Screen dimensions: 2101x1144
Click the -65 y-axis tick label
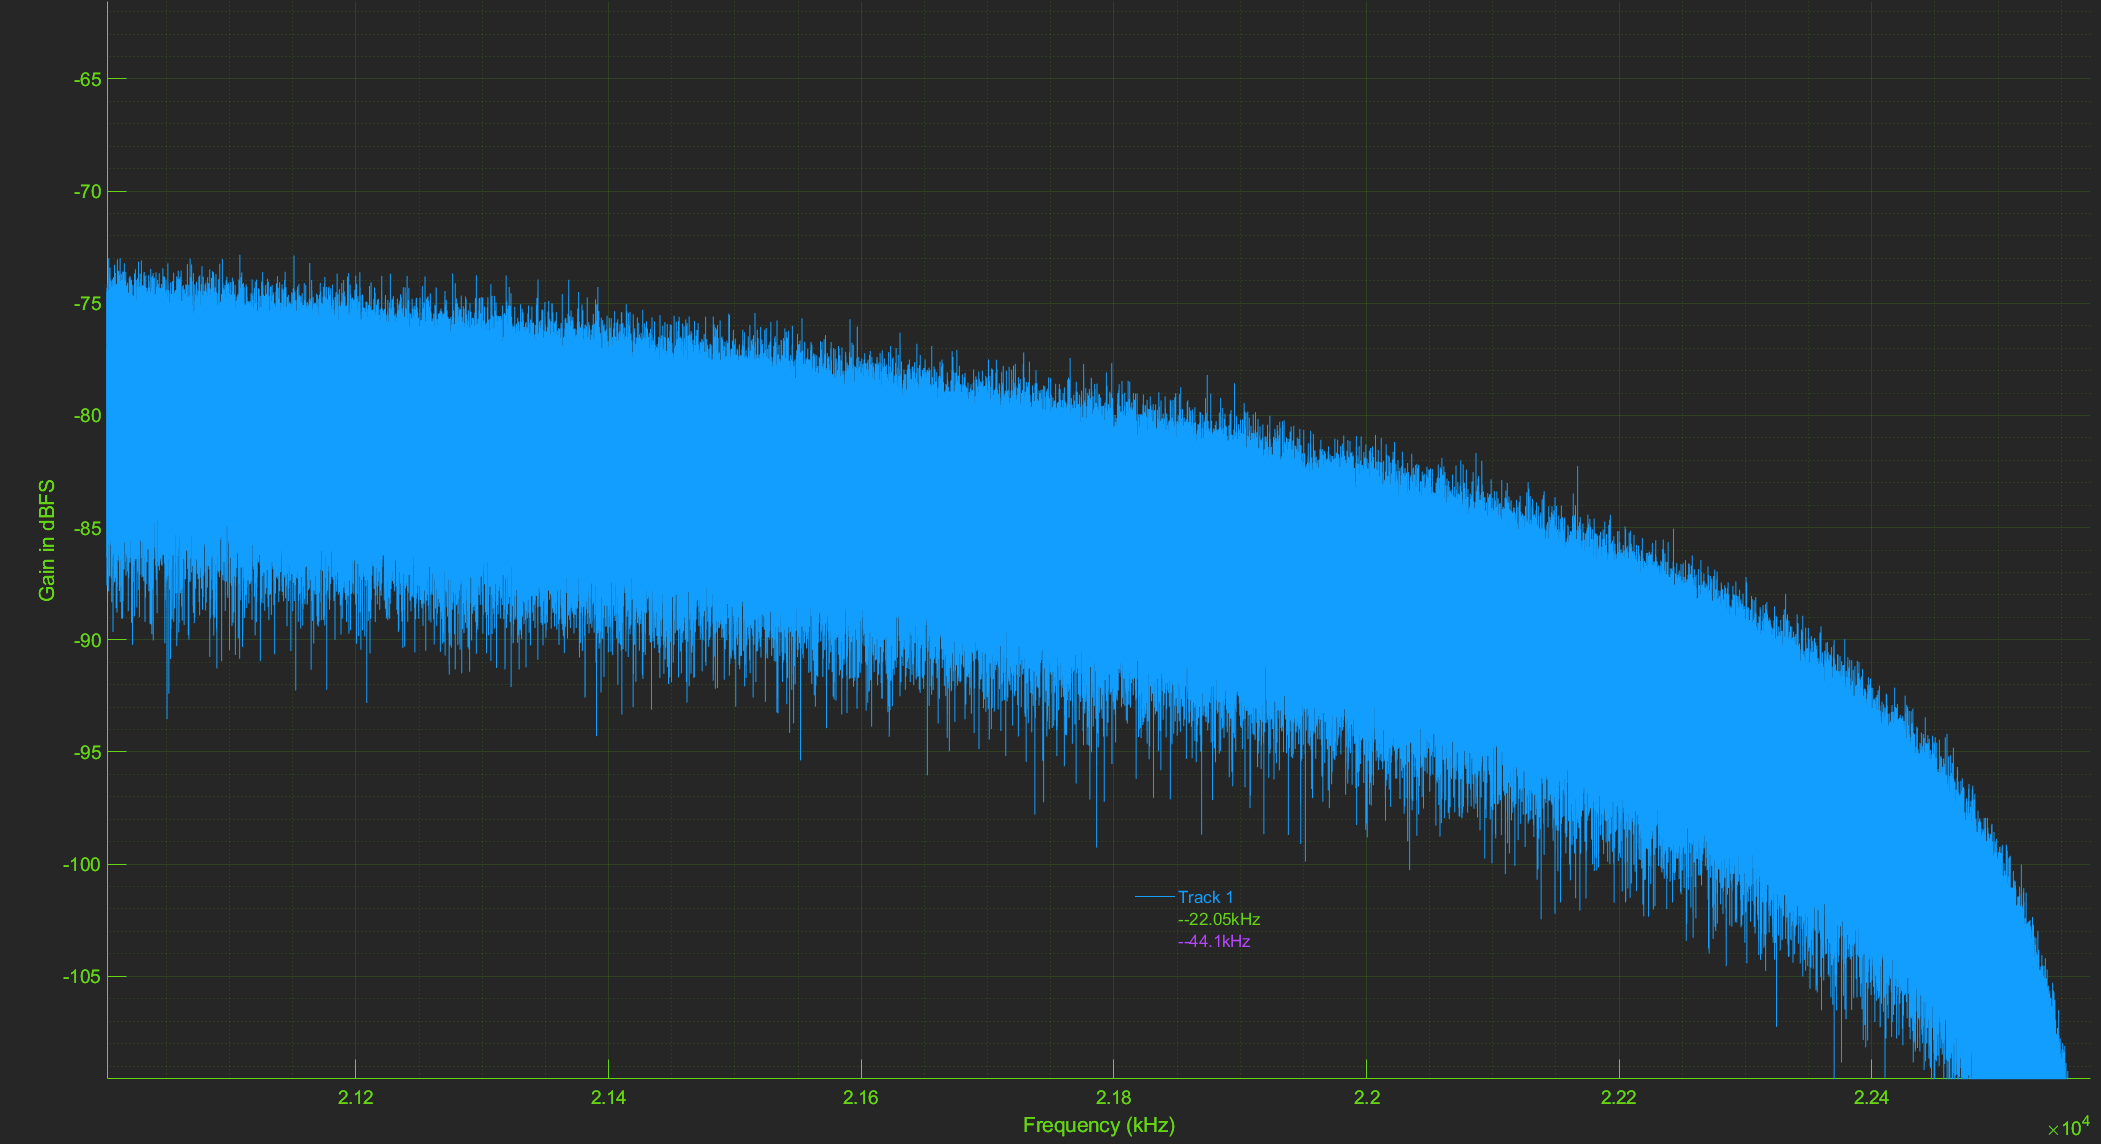pos(87,79)
